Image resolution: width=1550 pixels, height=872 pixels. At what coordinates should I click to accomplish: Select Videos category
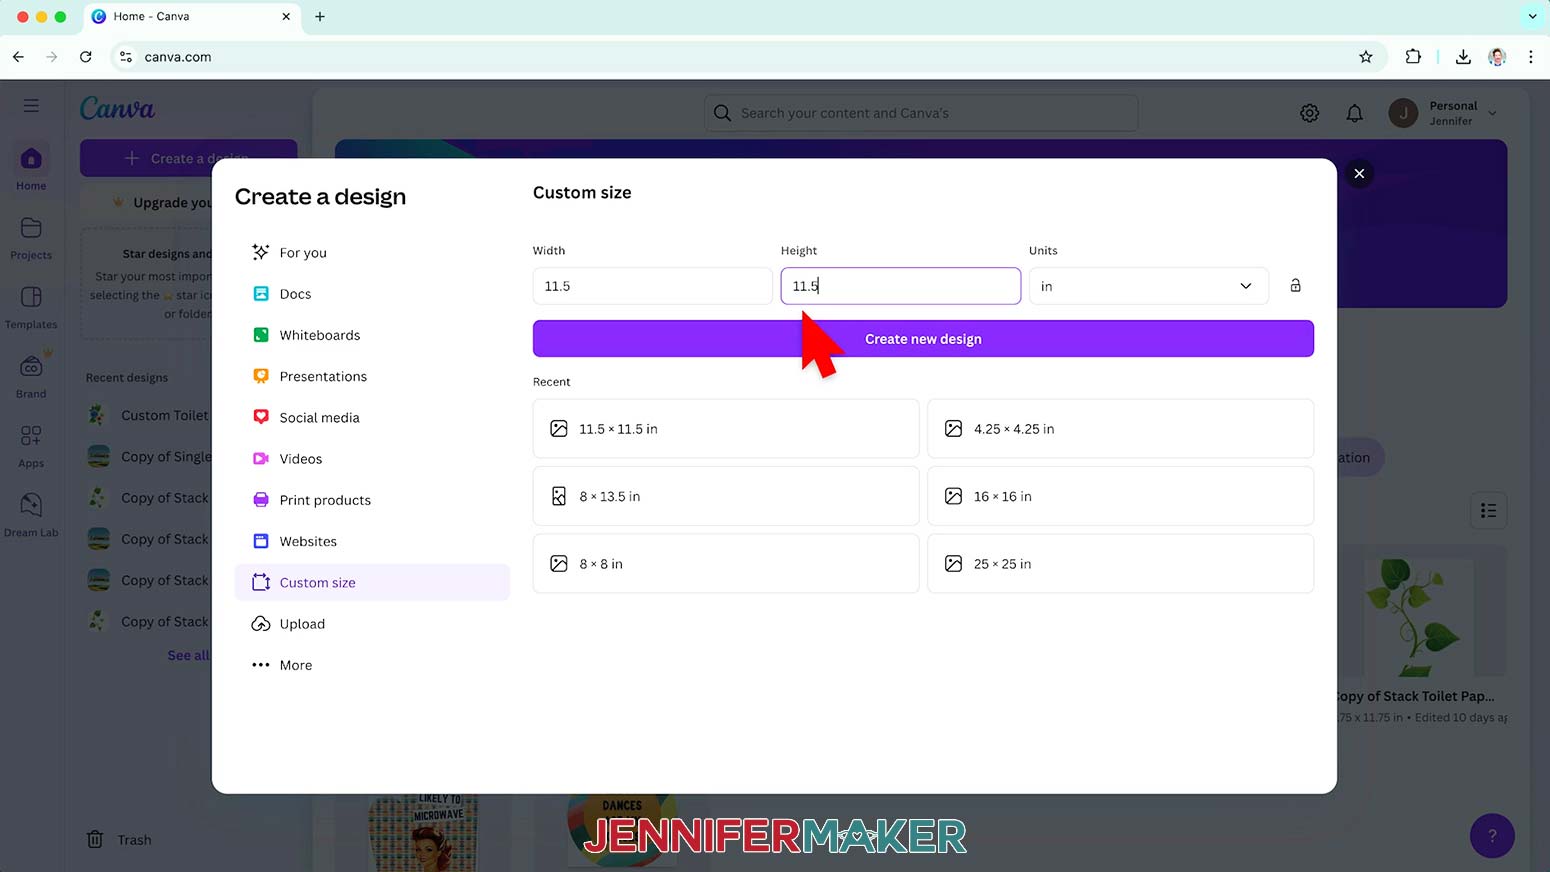[372, 459]
